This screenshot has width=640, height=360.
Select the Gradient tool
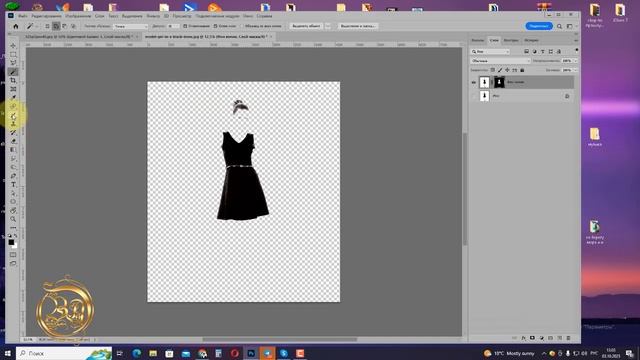click(13, 150)
